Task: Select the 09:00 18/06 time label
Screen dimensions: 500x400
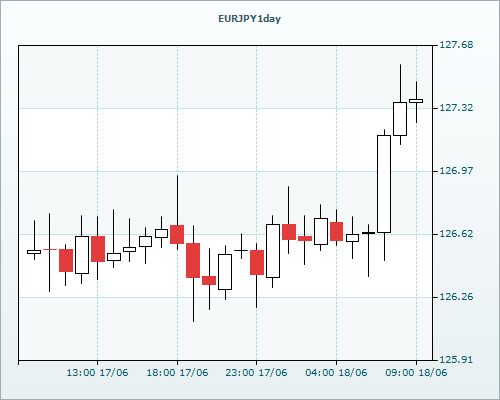Action: (416, 373)
